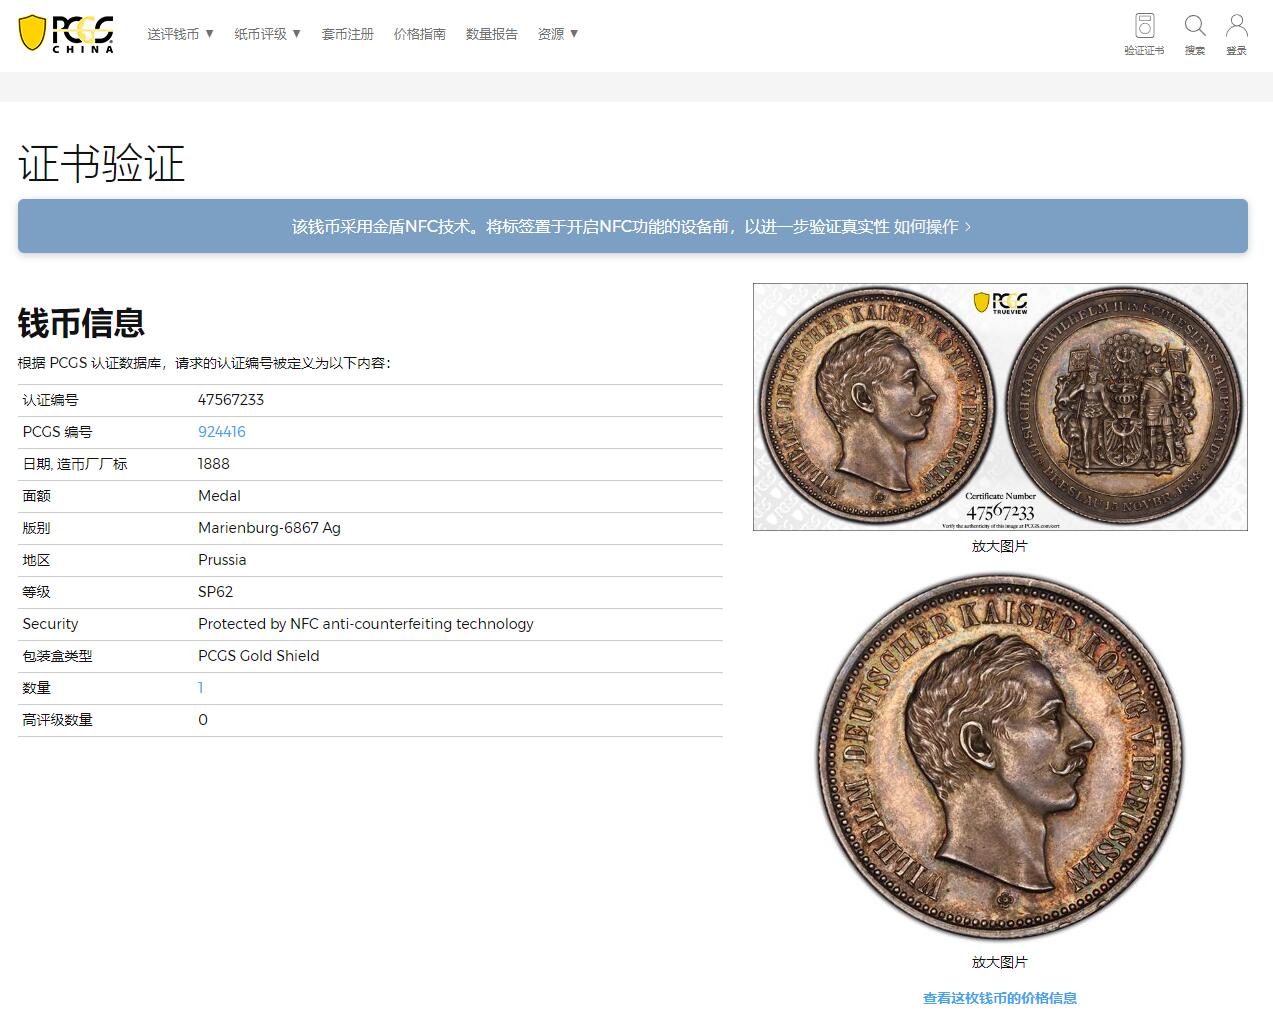Open the TrueView two-sided medal thumbnail
This screenshot has width=1273, height=1019.
(1000, 407)
